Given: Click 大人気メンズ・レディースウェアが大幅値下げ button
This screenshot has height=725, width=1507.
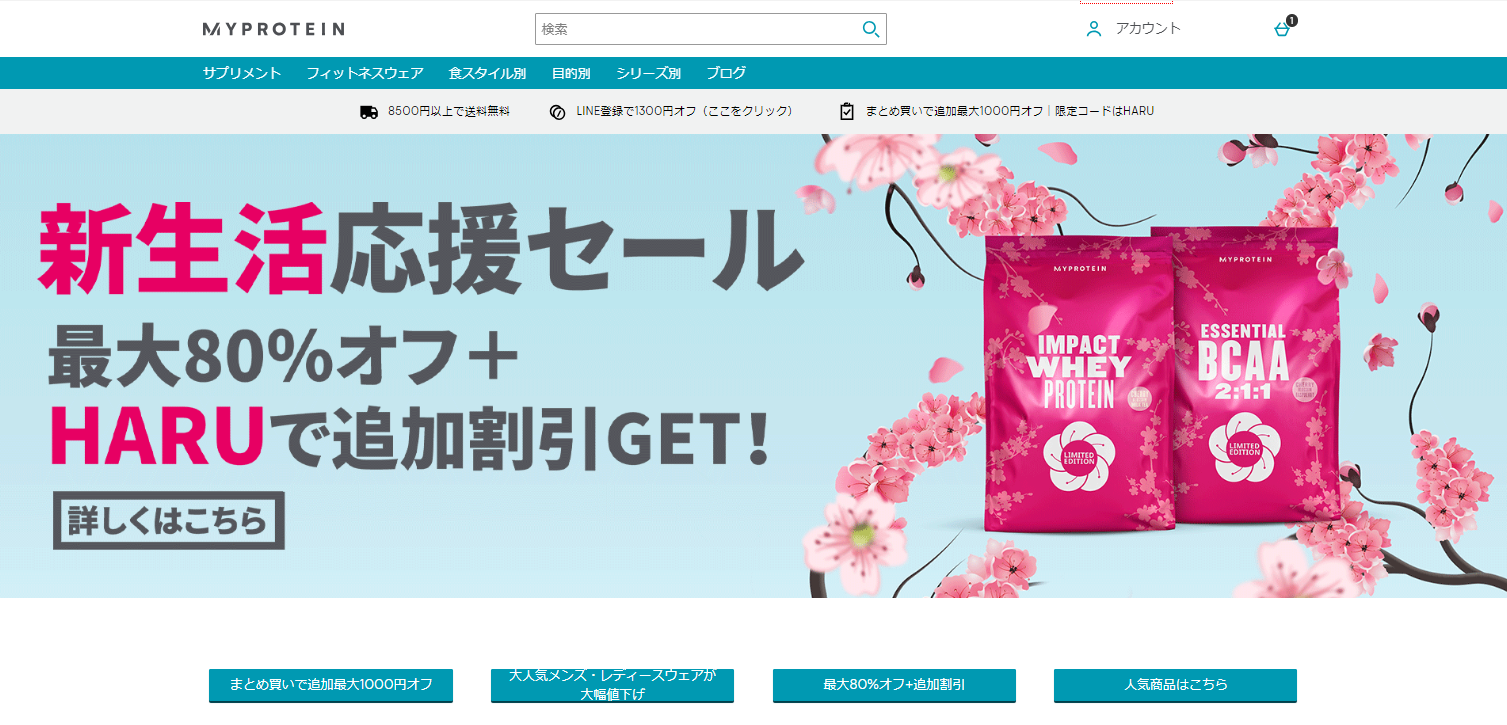Looking at the screenshot, I should click(x=612, y=685).
